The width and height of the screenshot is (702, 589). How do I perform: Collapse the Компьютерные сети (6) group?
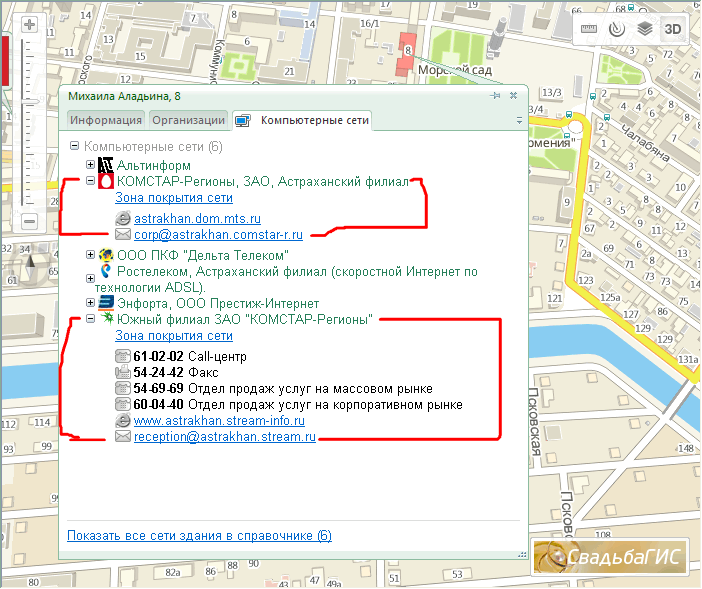75,145
